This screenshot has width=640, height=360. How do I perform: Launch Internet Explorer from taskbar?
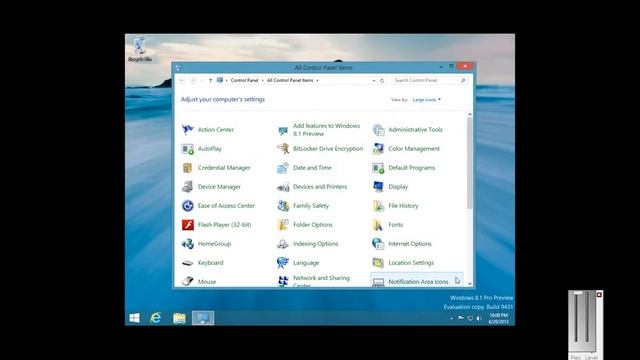click(x=156, y=318)
